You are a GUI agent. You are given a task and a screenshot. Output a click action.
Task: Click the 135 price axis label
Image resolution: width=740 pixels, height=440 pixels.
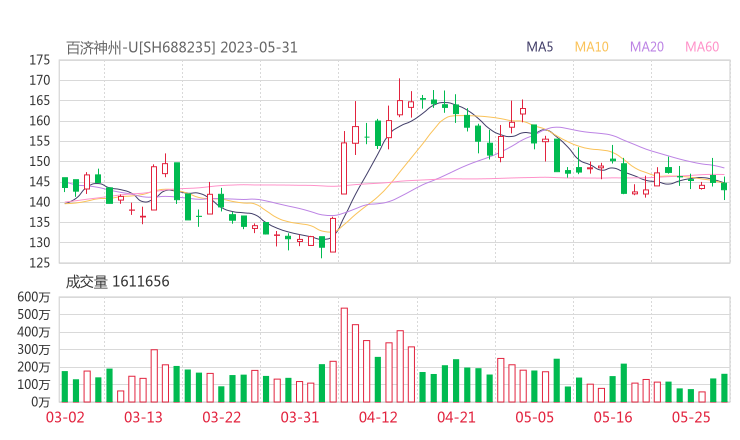point(40,222)
